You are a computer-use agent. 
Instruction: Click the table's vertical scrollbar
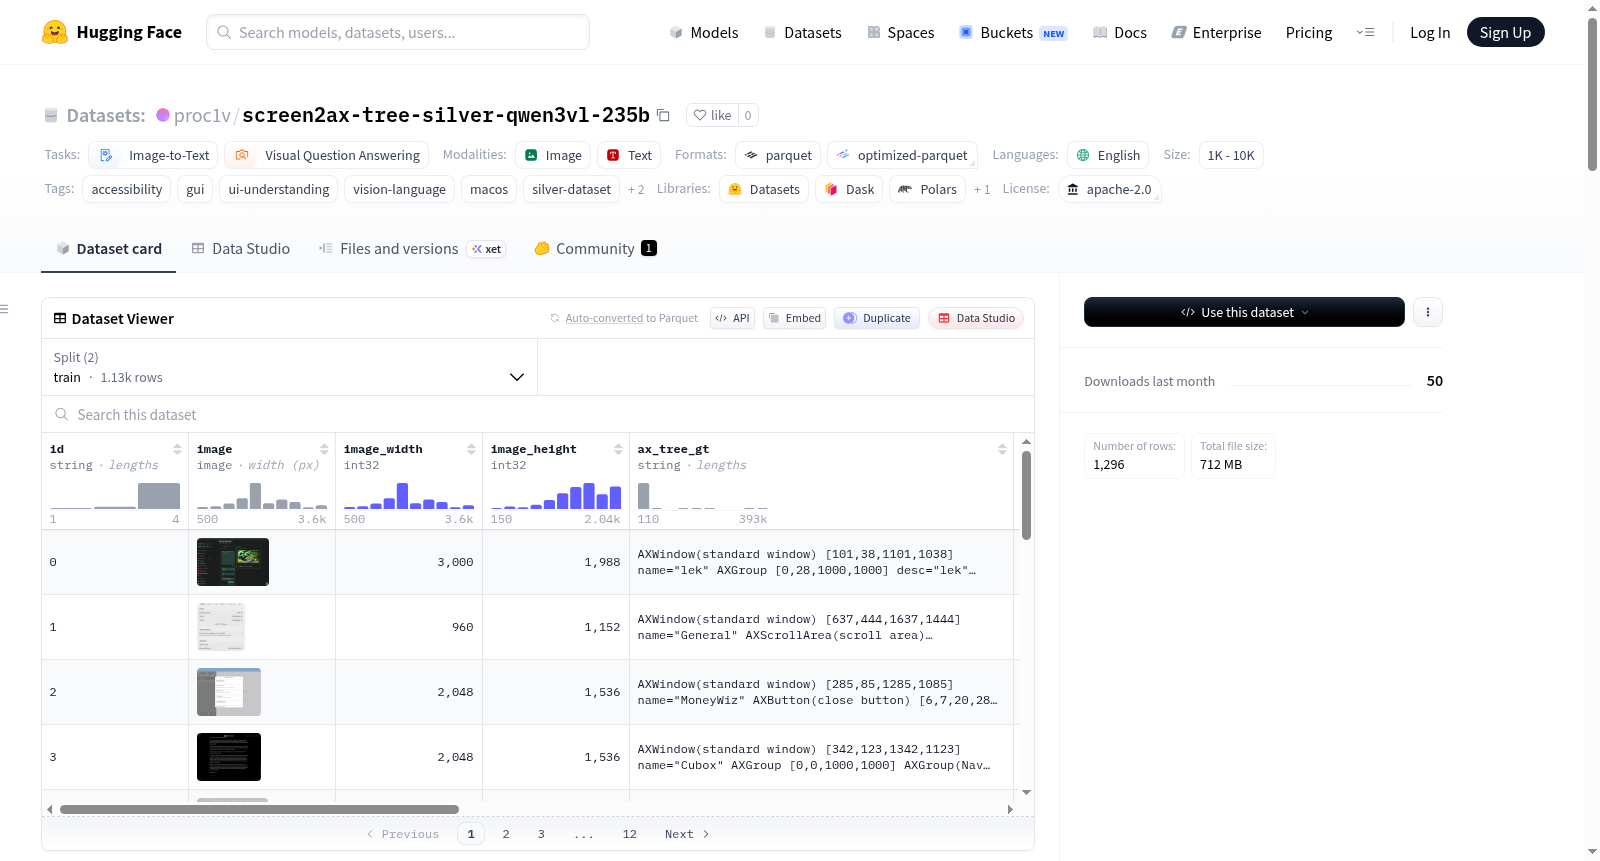point(1026,495)
